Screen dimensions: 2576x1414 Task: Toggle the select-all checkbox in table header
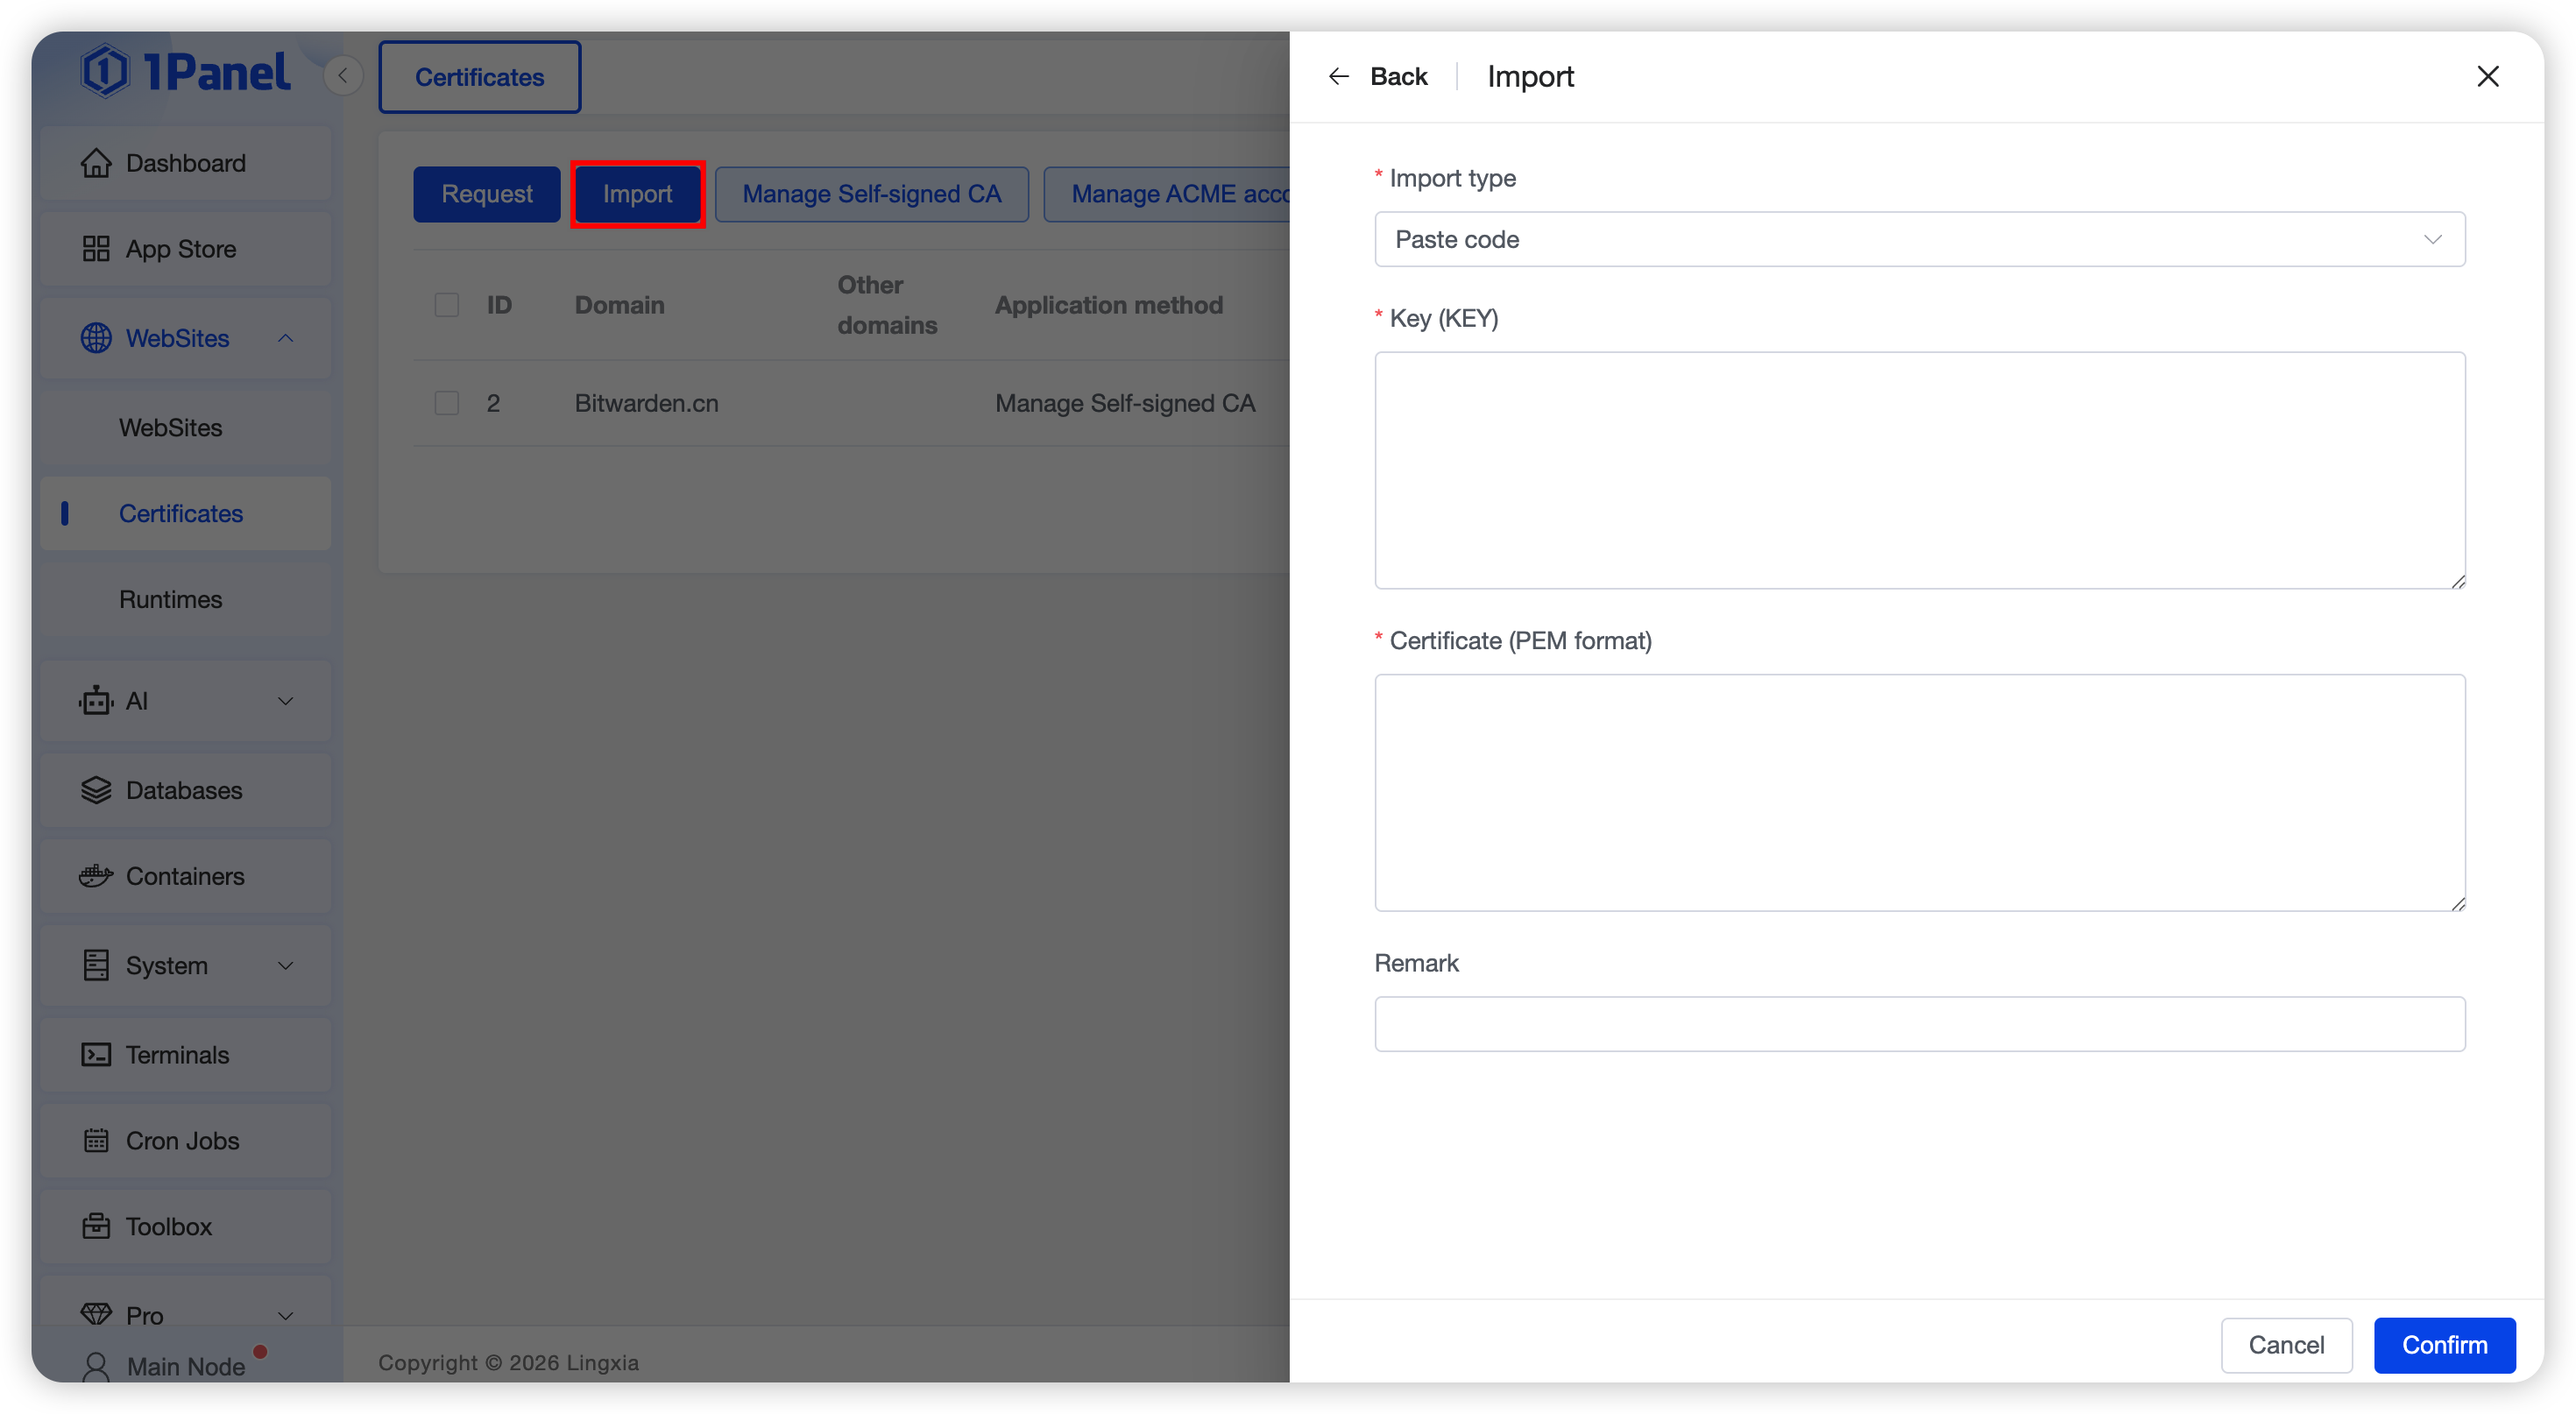click(x=447, y=305)
